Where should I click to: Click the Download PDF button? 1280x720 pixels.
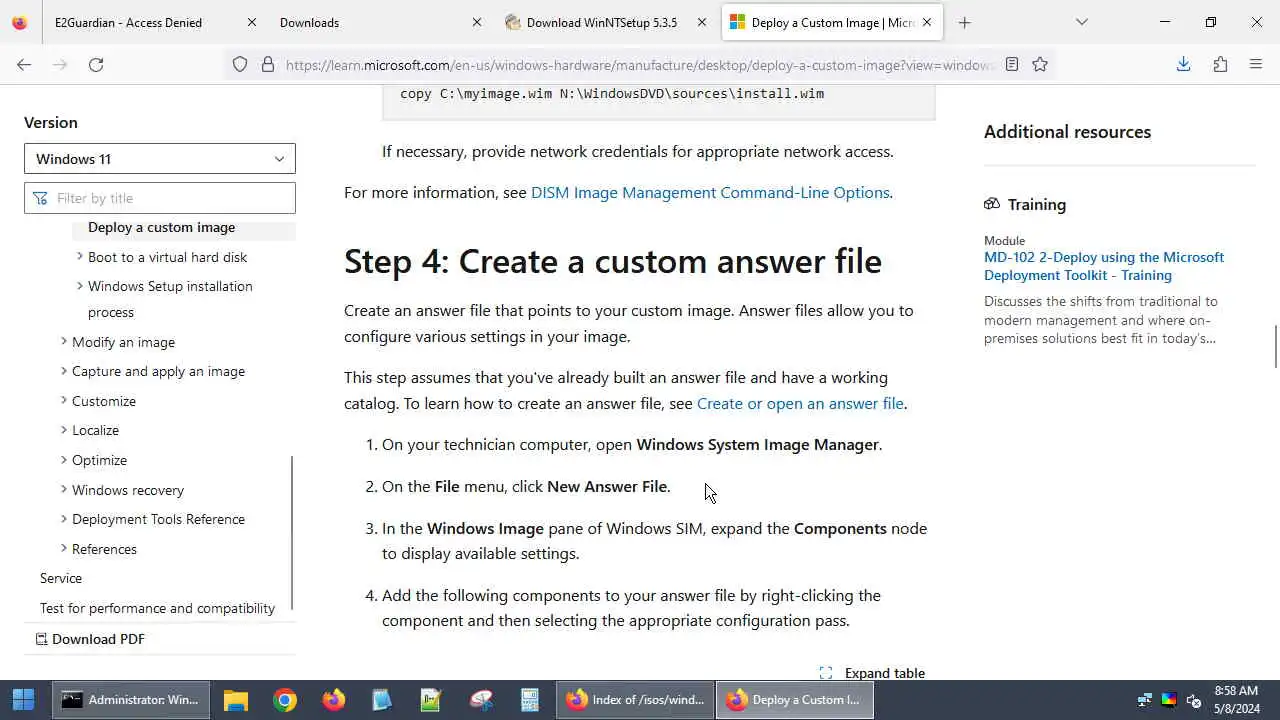pos(90,639)
